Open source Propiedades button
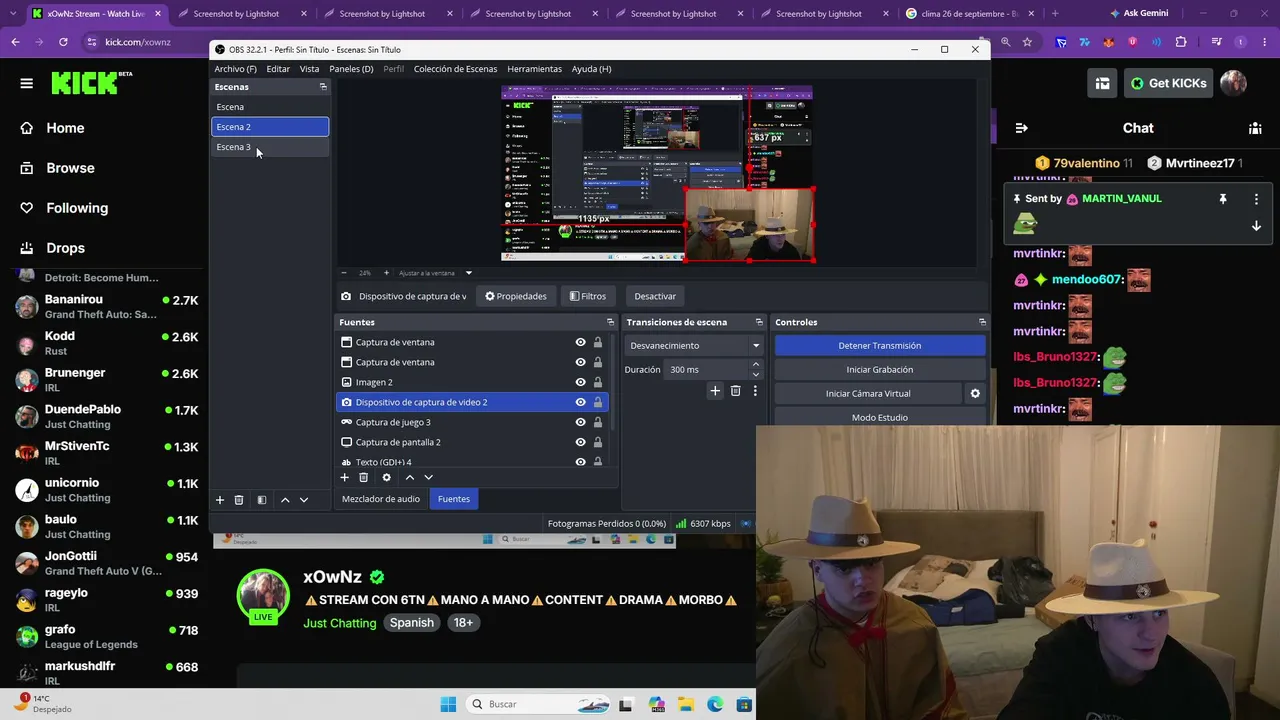Screen dimensions: 1280x720 point(516,296)
